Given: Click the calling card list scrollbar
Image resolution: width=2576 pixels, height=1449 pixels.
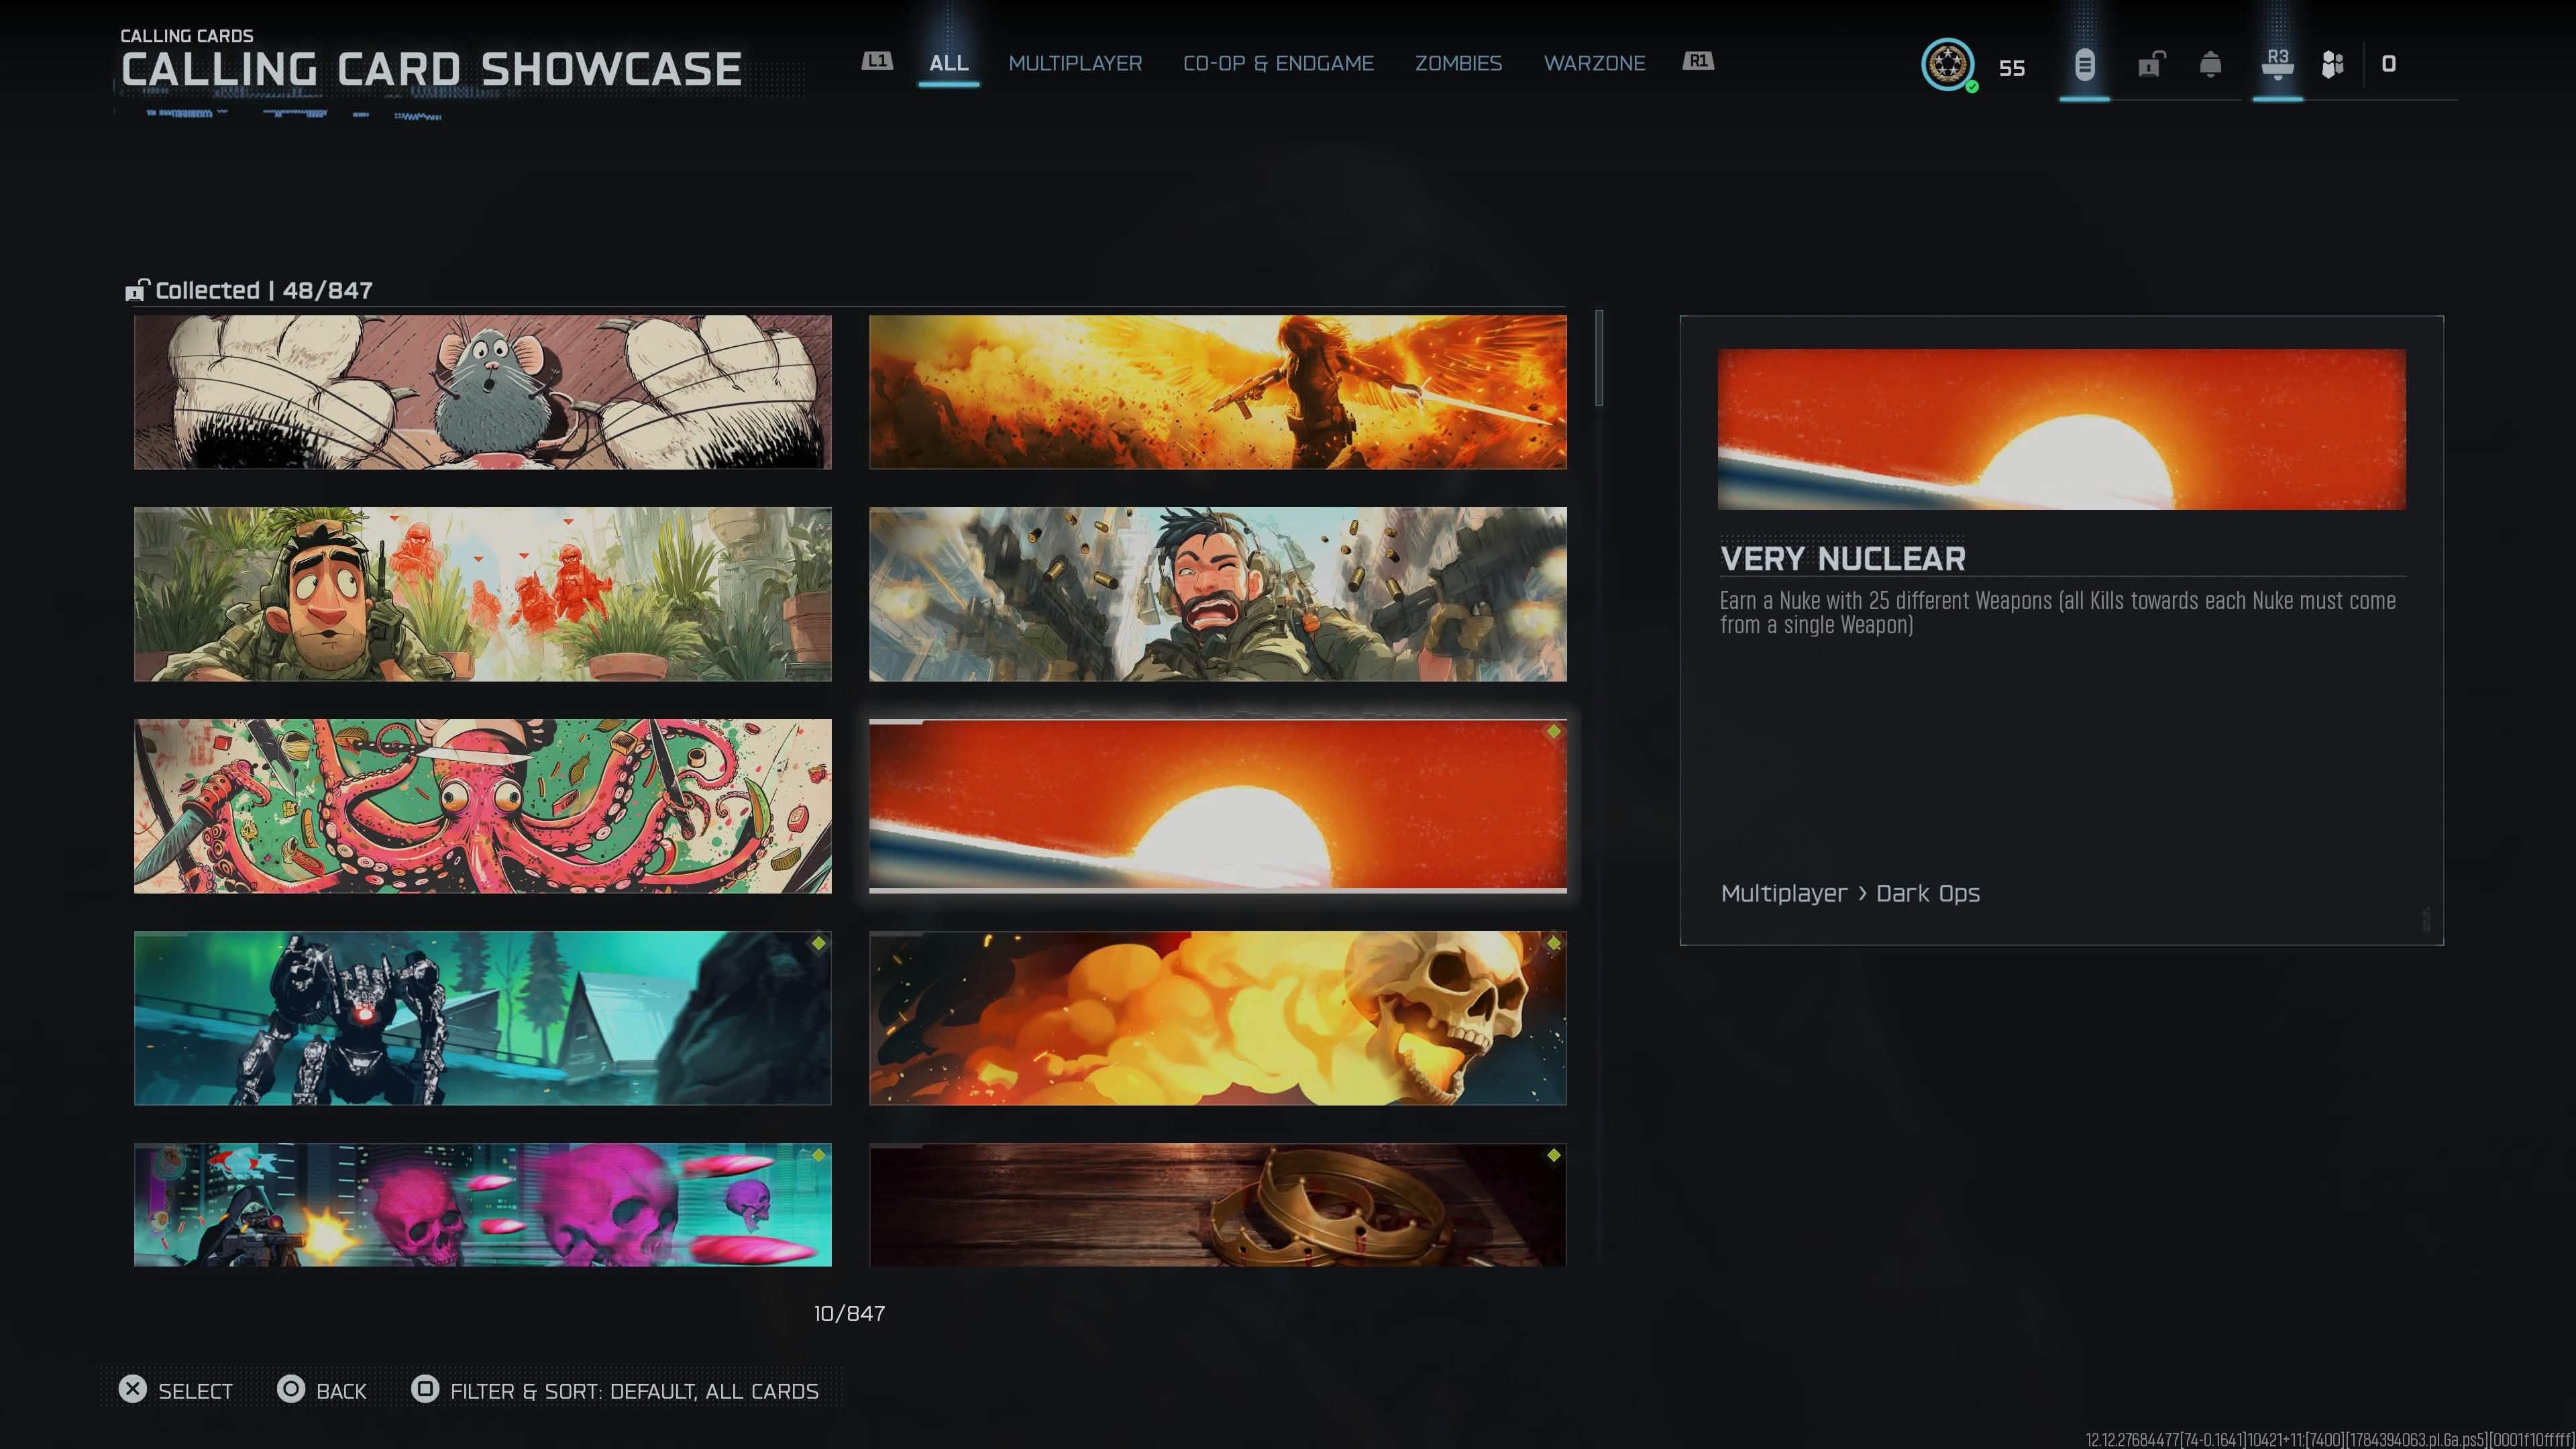Looking at the screenshot, I should 1600,358.
